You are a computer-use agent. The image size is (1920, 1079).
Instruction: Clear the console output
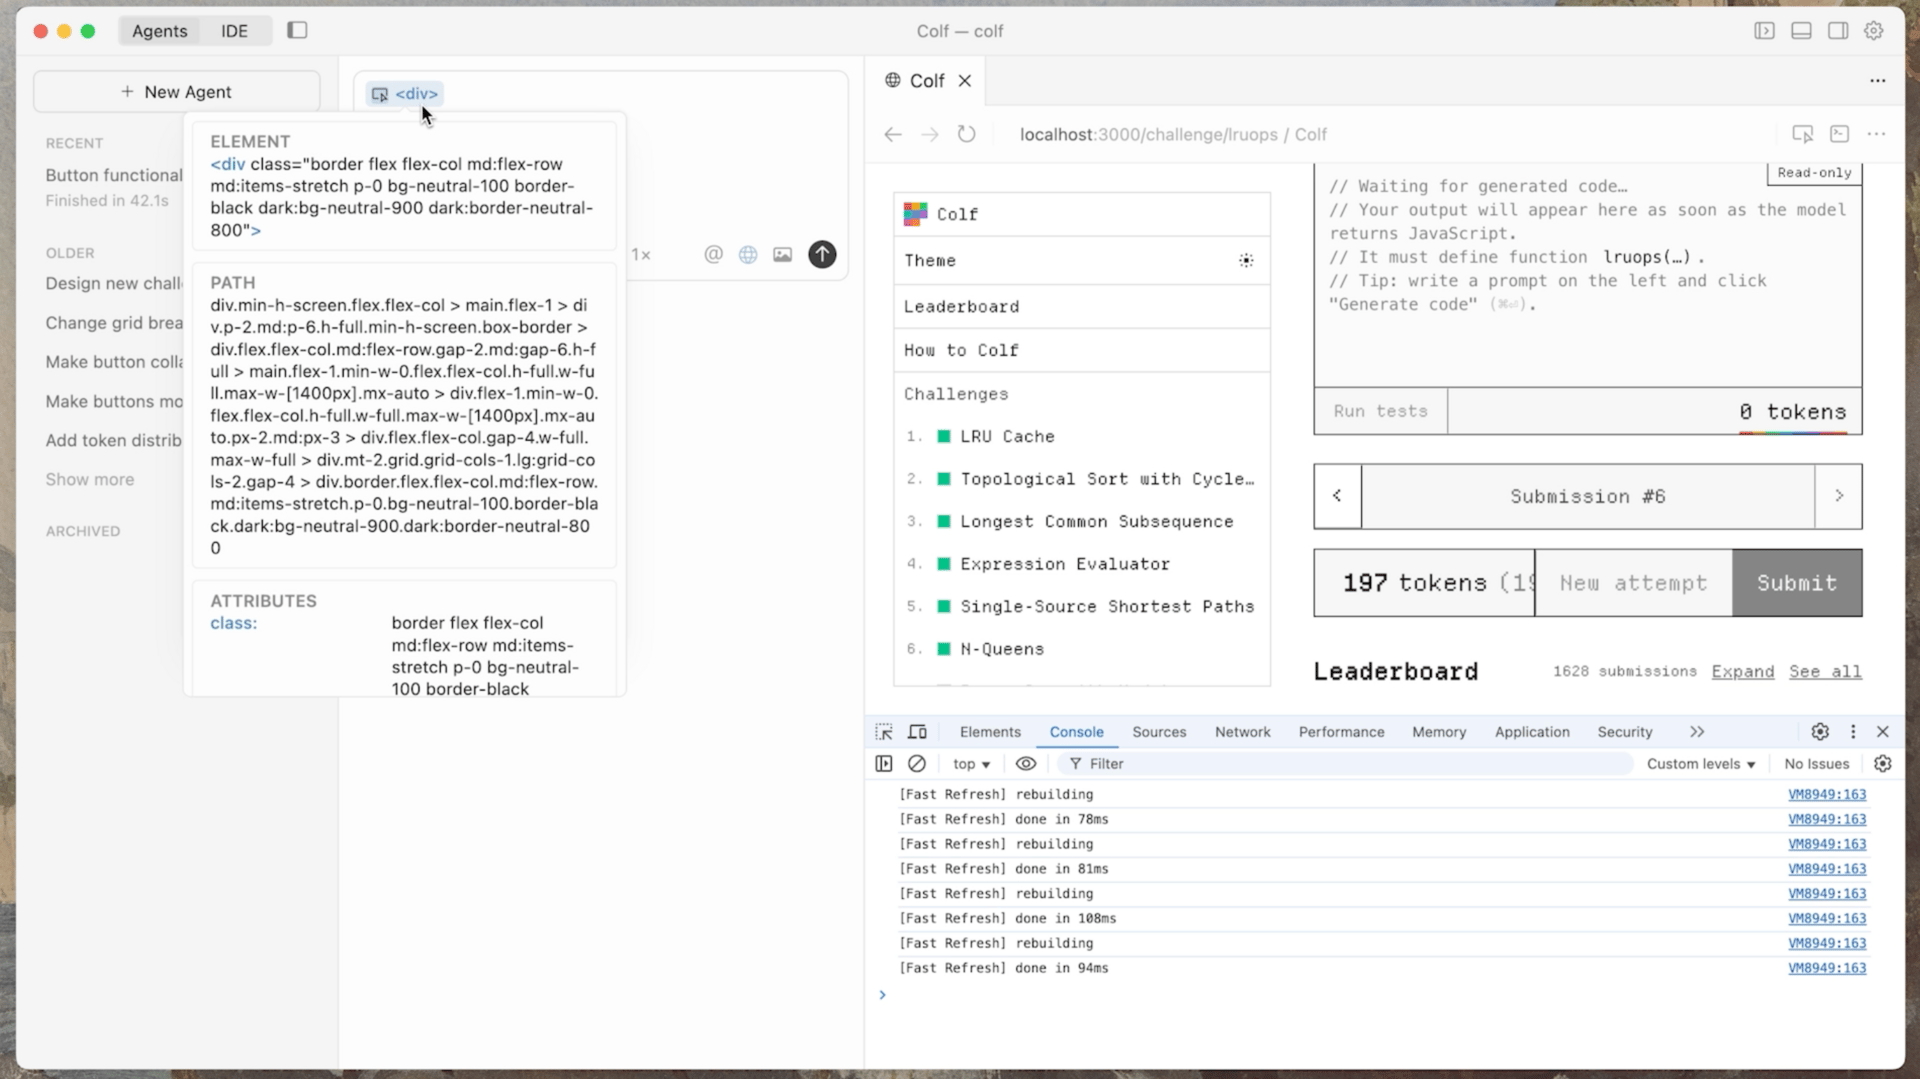click(917, 764)
